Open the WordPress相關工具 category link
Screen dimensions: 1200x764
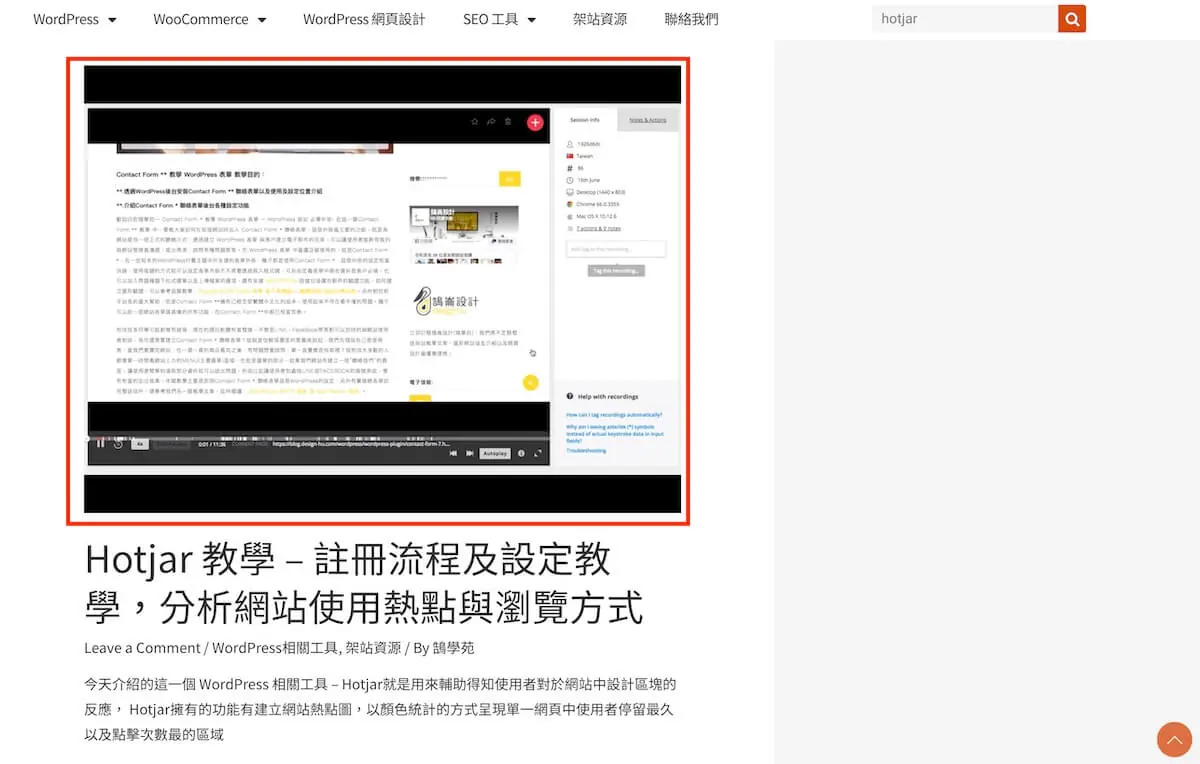coord(275,648)
